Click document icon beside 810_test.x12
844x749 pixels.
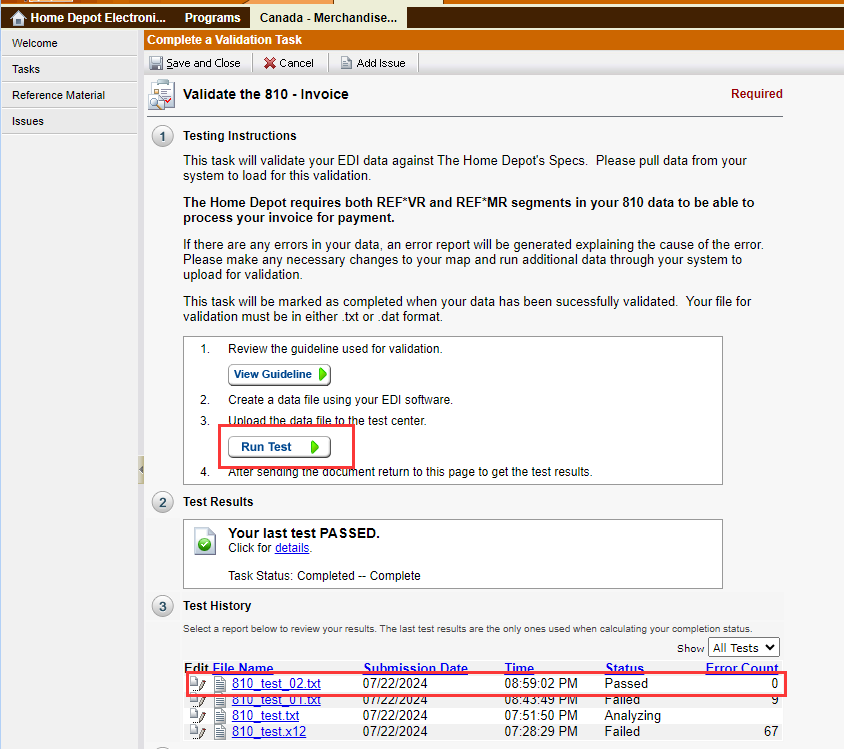pyautogui.click(x=220, y=732)
